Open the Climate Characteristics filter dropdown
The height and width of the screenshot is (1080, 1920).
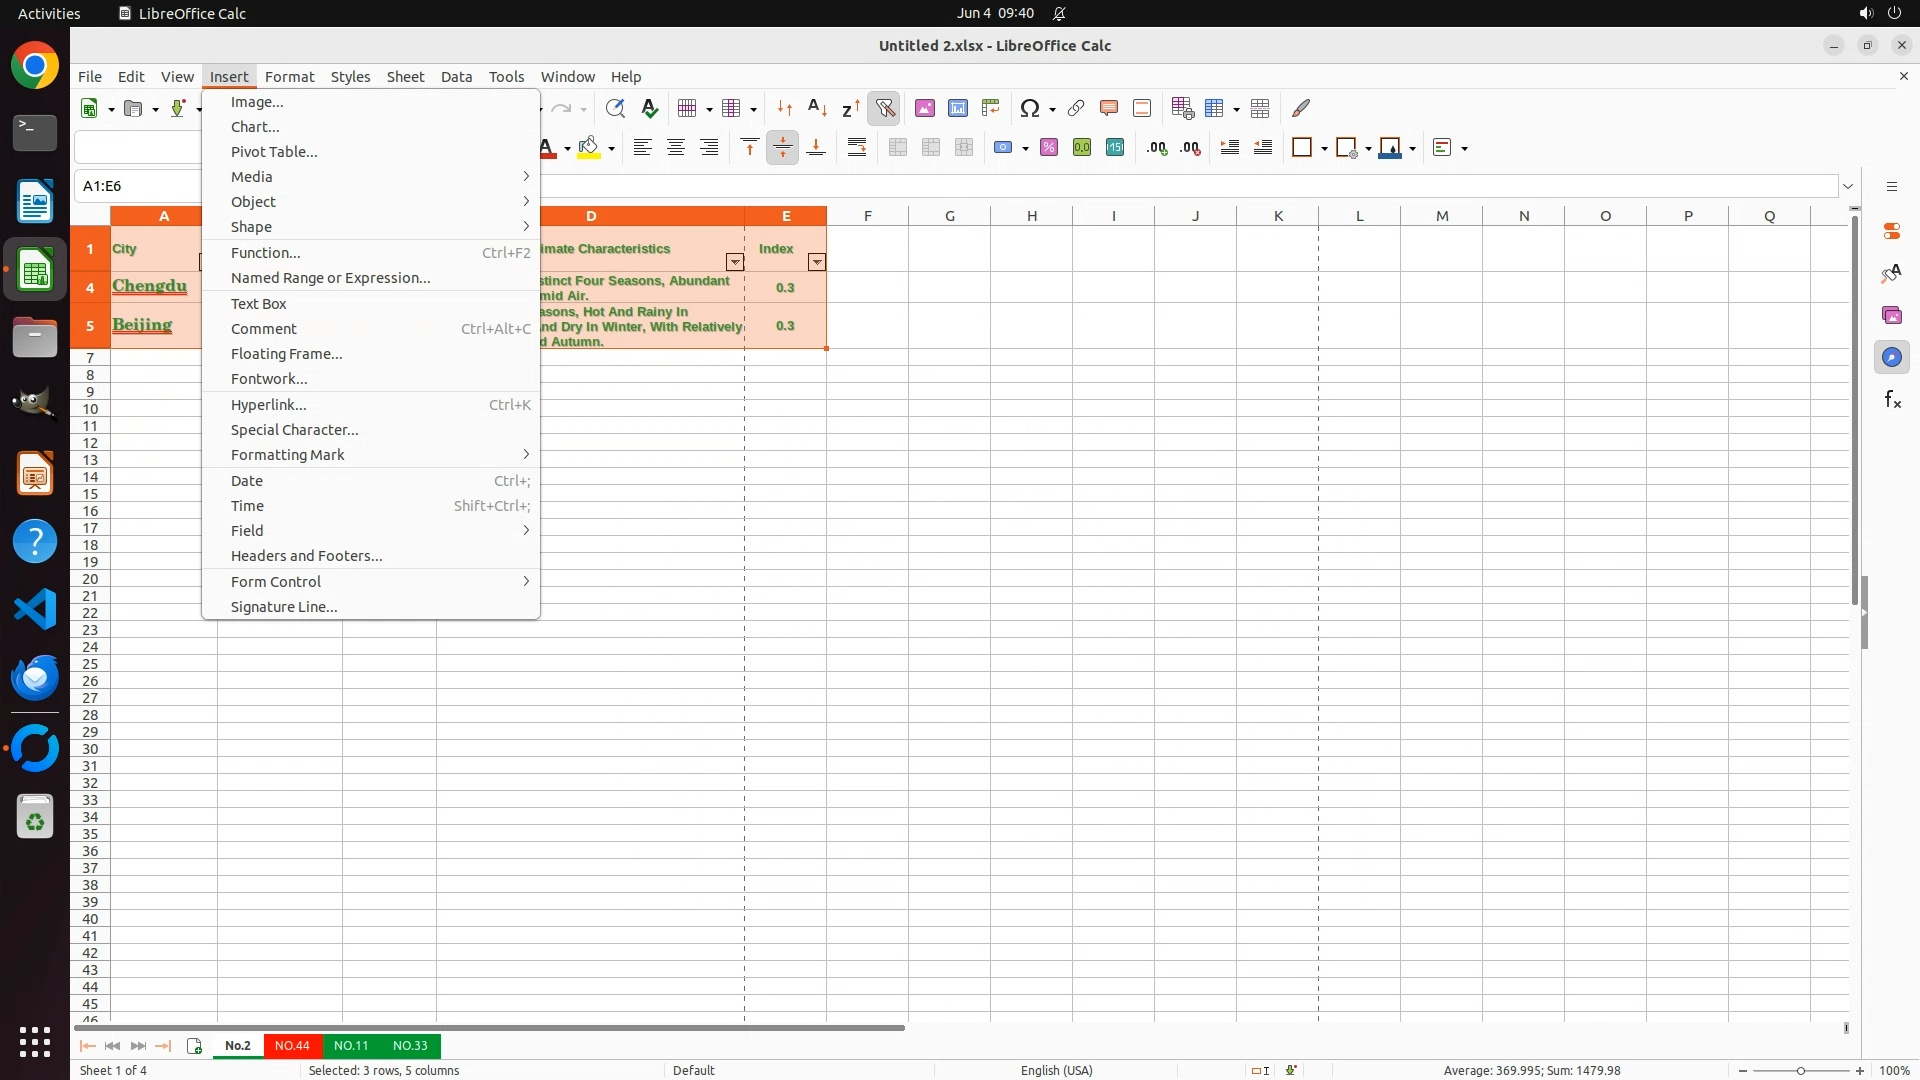click(735, 262)
